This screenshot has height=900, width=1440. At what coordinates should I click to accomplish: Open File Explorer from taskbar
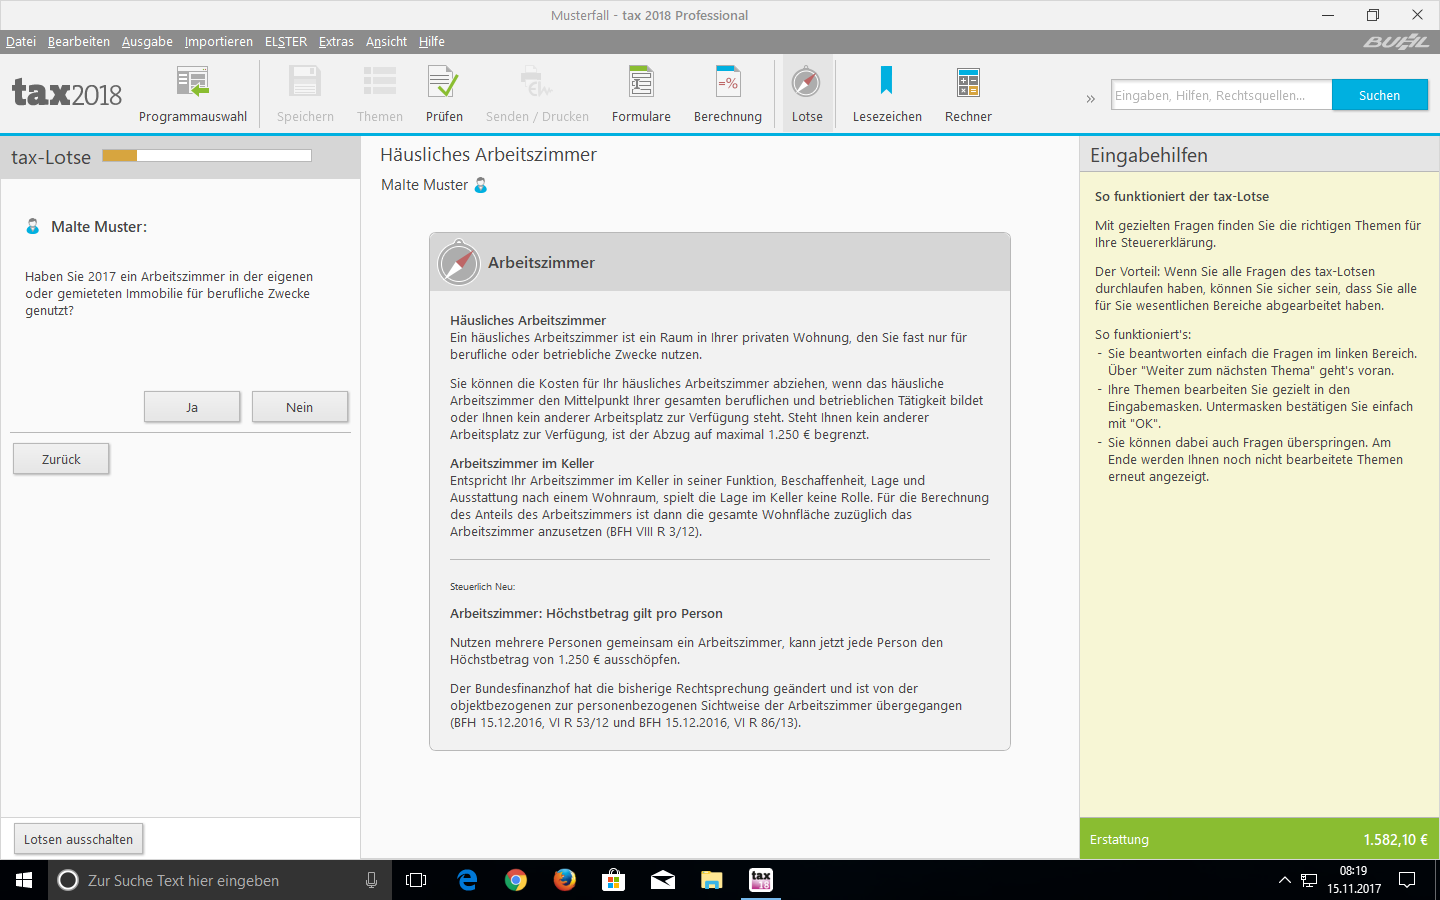(x=712, y=880)
